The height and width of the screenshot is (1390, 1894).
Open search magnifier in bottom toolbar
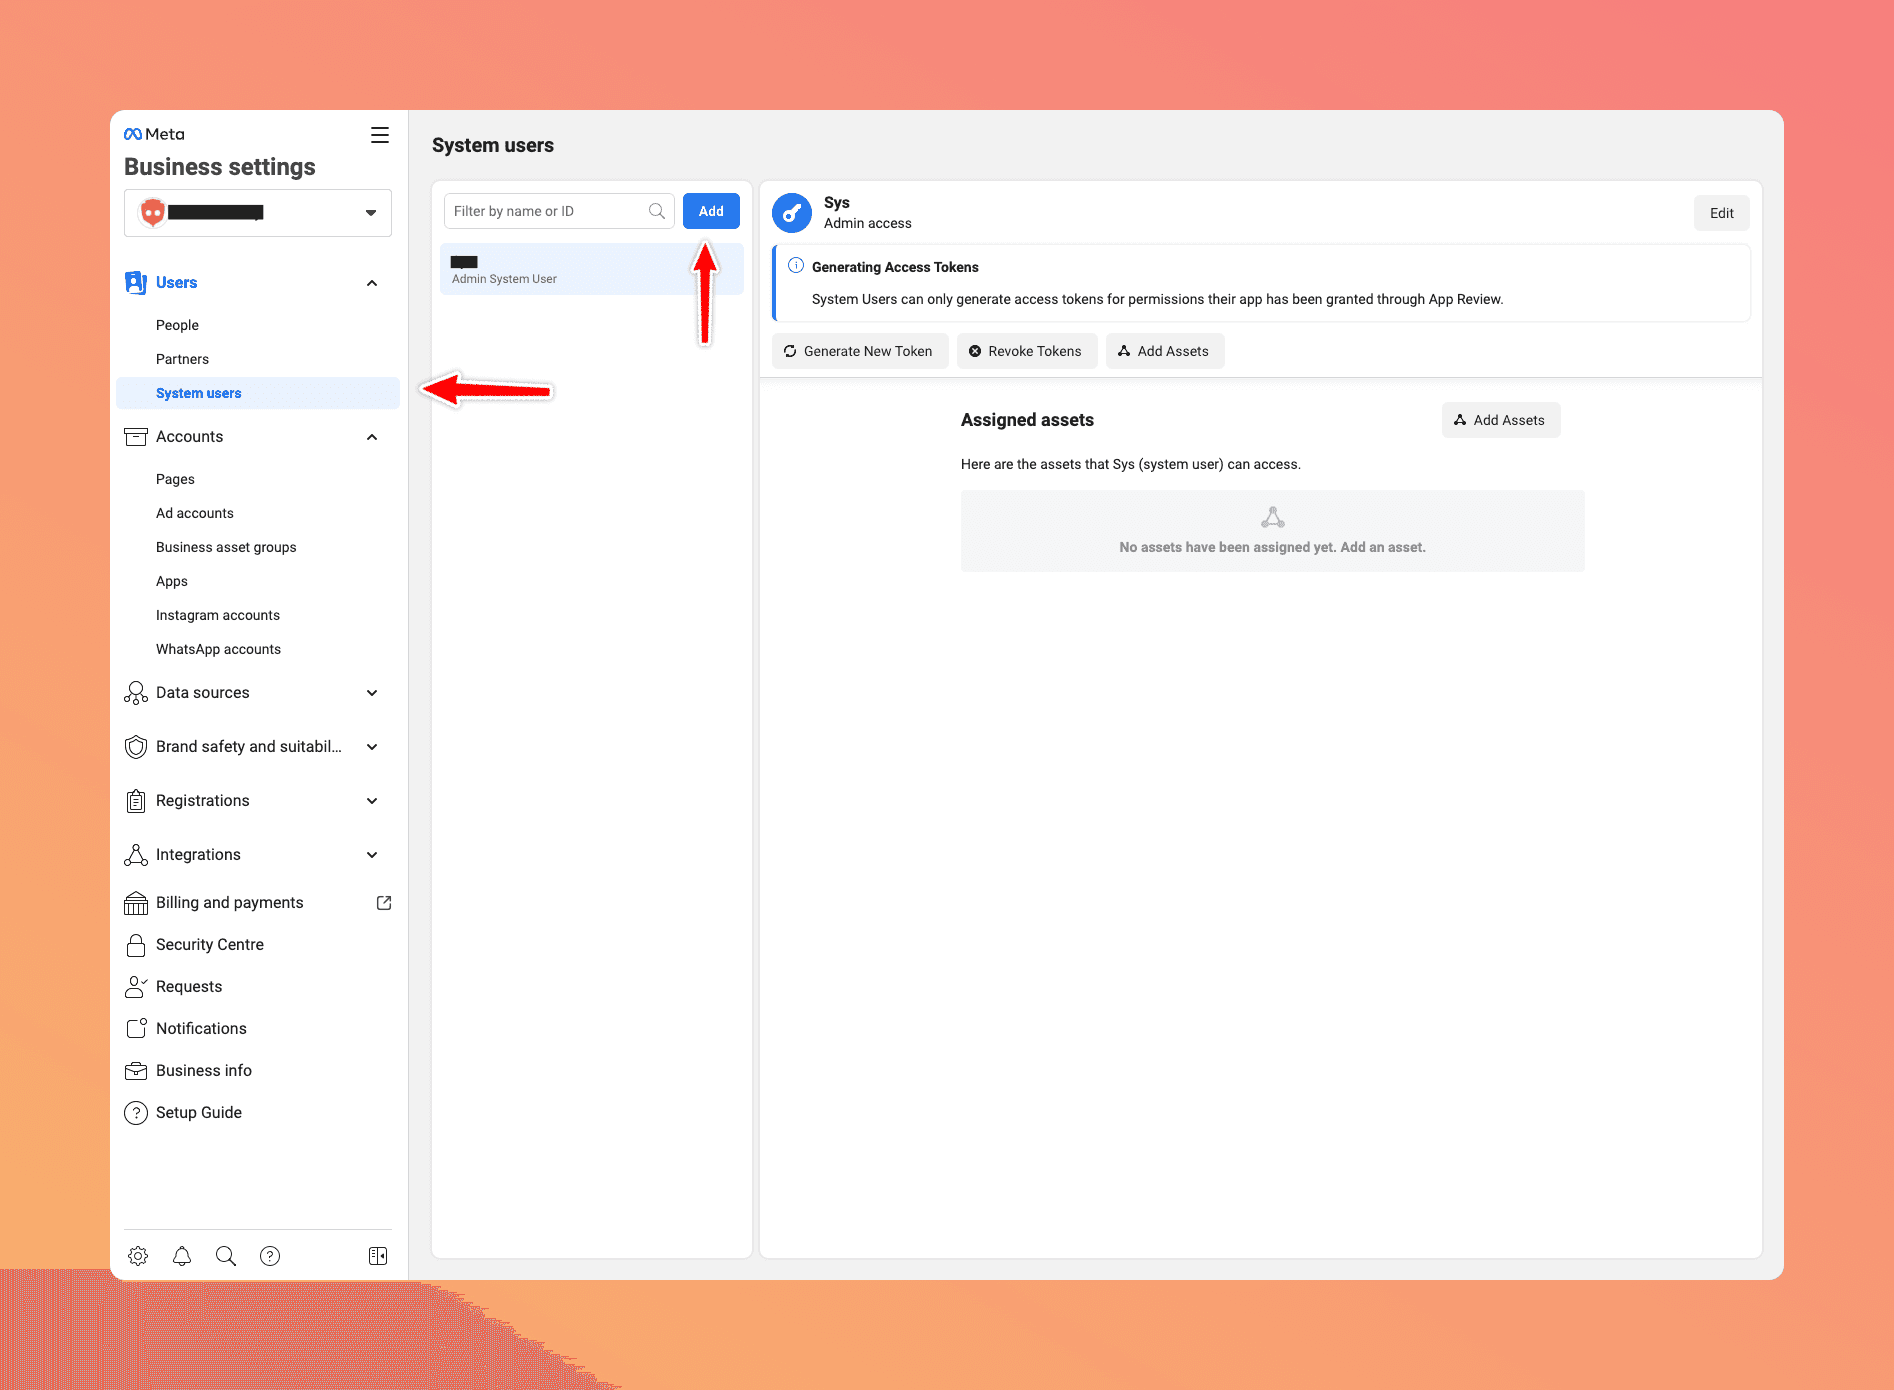coord(226,1256)
